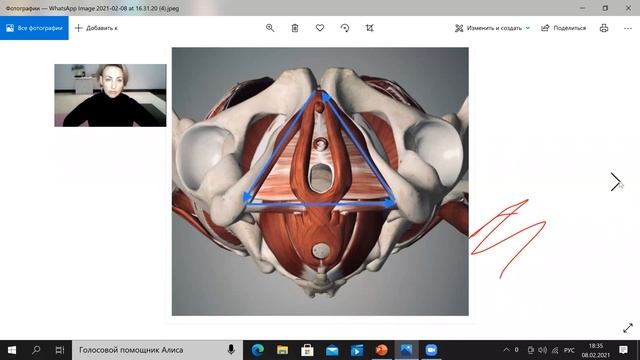Open clock and date flyout
The height and width of the screenshot is (360, 640).
pos(596,350)
